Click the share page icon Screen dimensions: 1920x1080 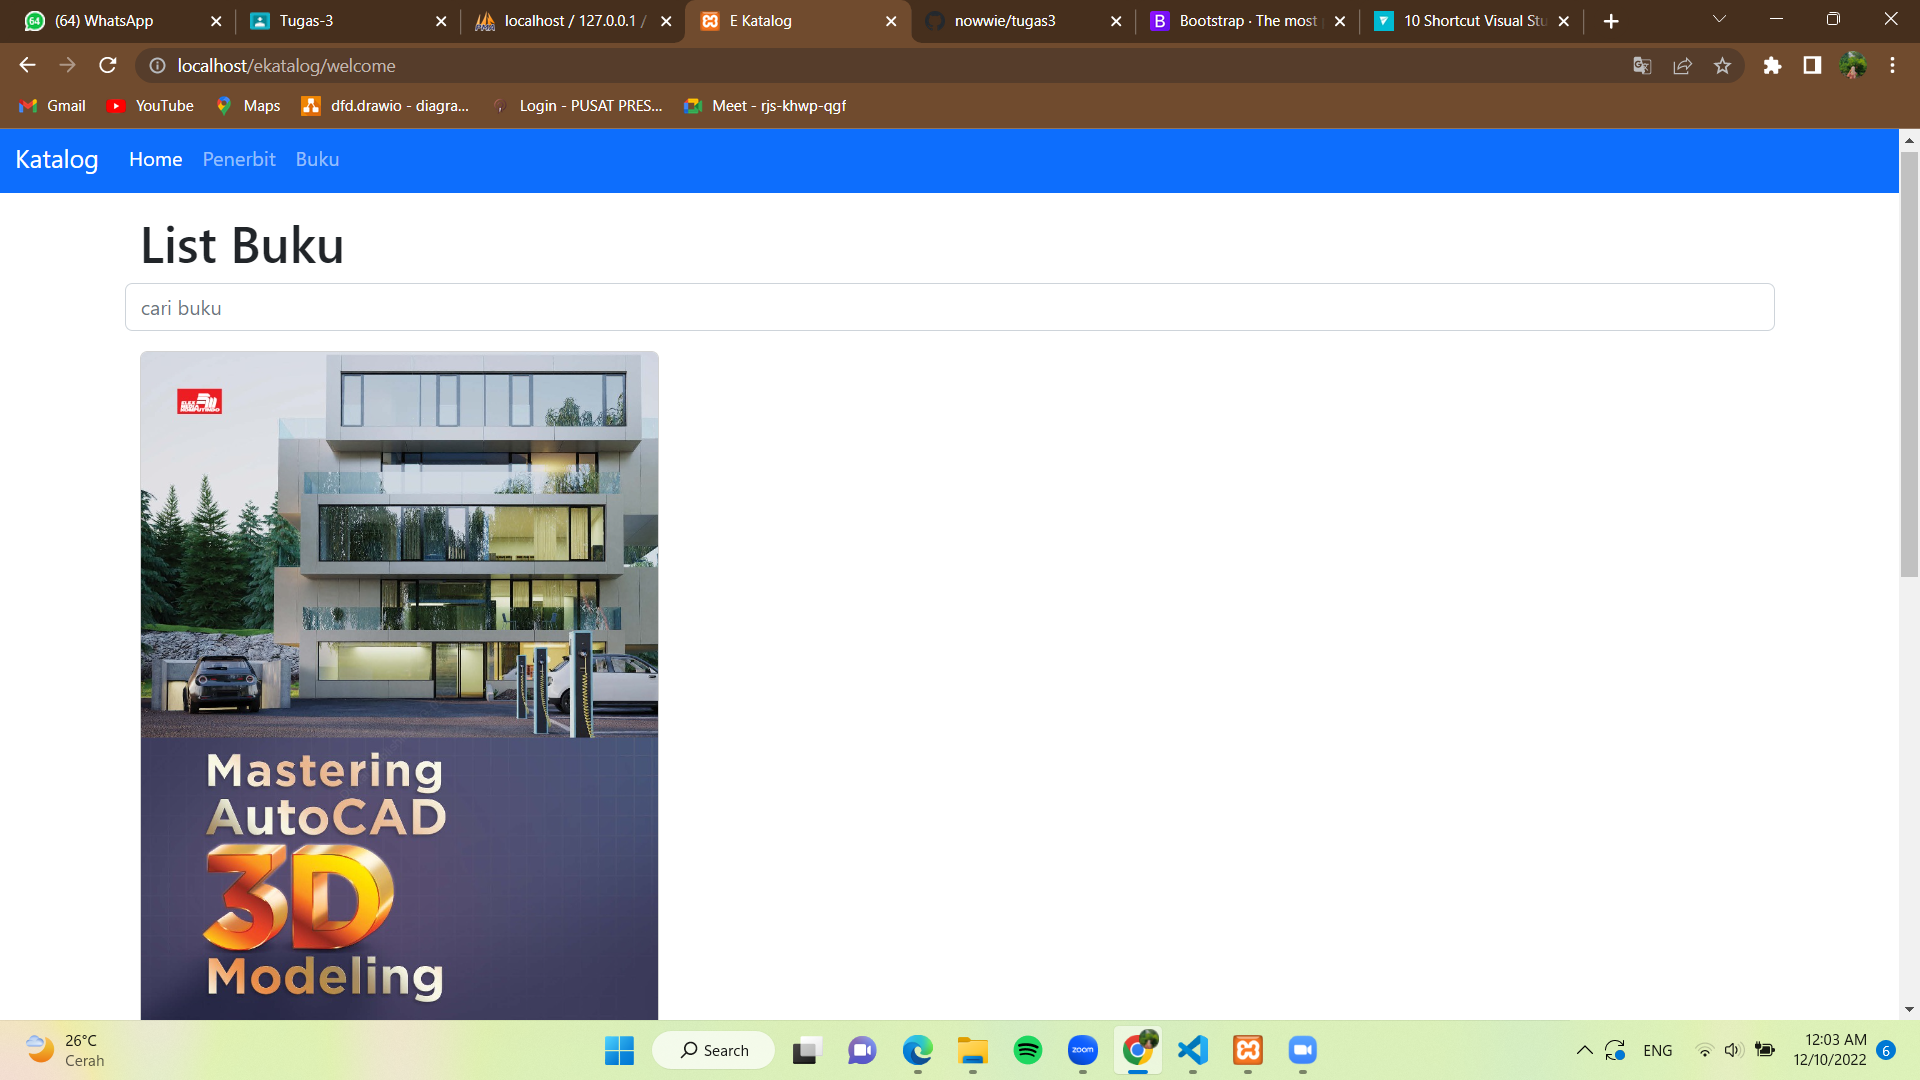tap(1682, 65)
